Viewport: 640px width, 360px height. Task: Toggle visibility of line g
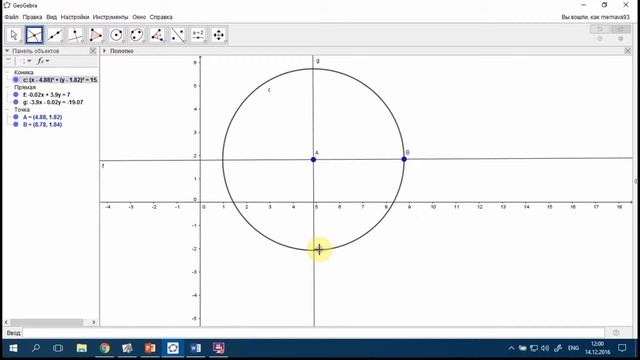point(16,102)
